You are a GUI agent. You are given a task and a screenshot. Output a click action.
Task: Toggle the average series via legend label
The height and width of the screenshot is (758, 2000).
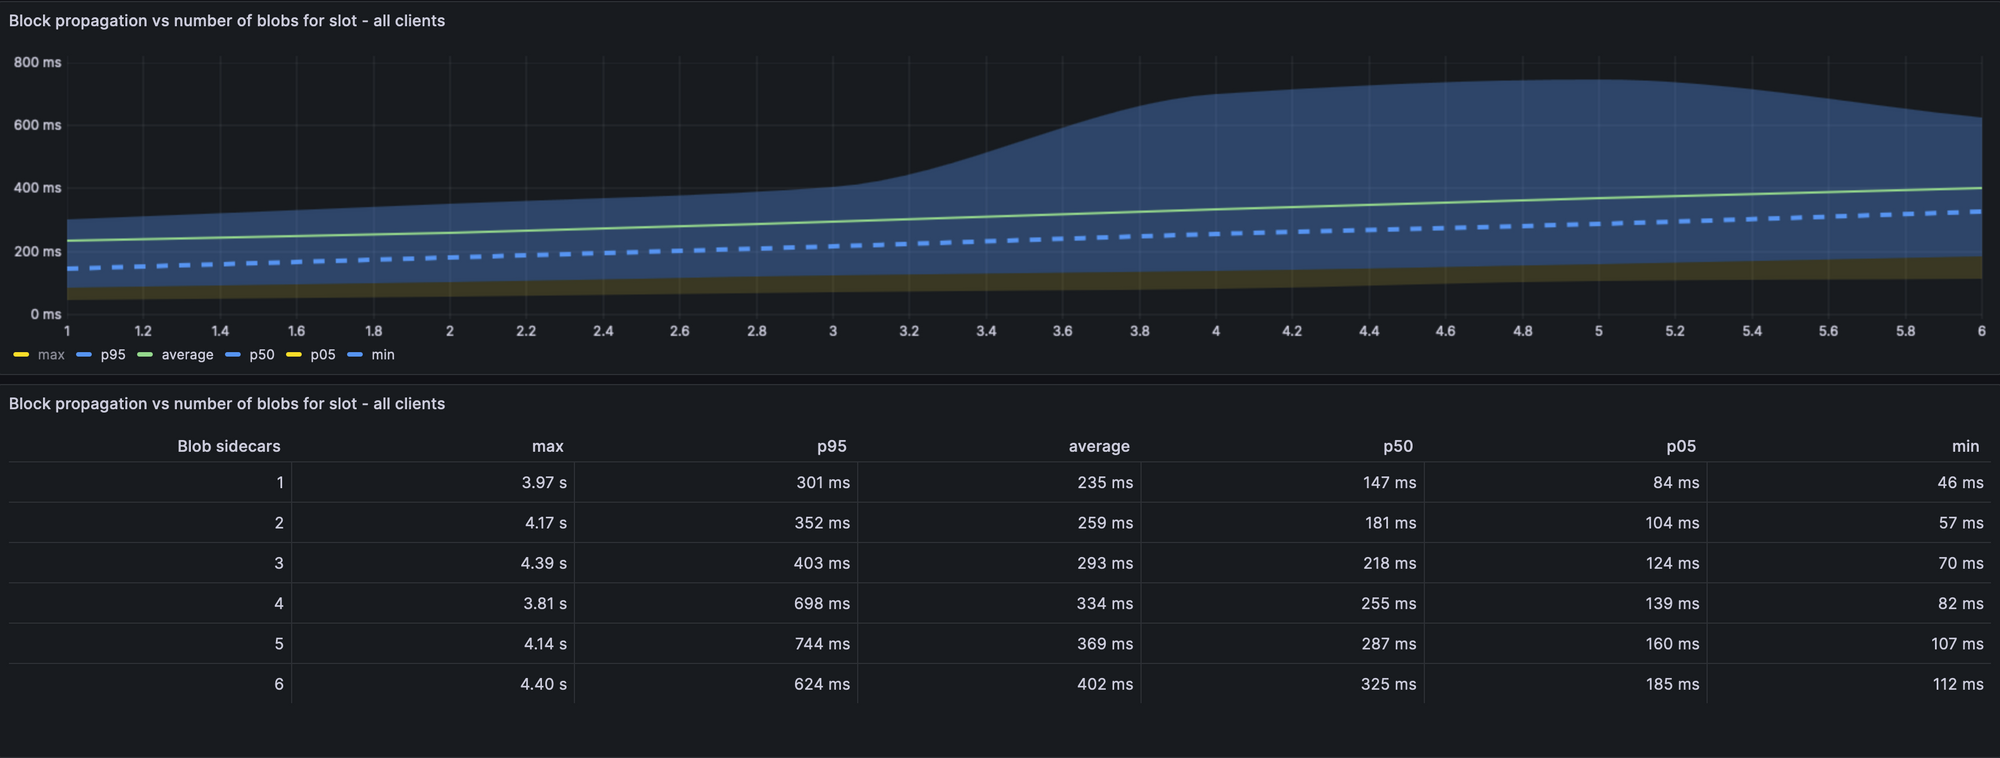pos(187,355)
